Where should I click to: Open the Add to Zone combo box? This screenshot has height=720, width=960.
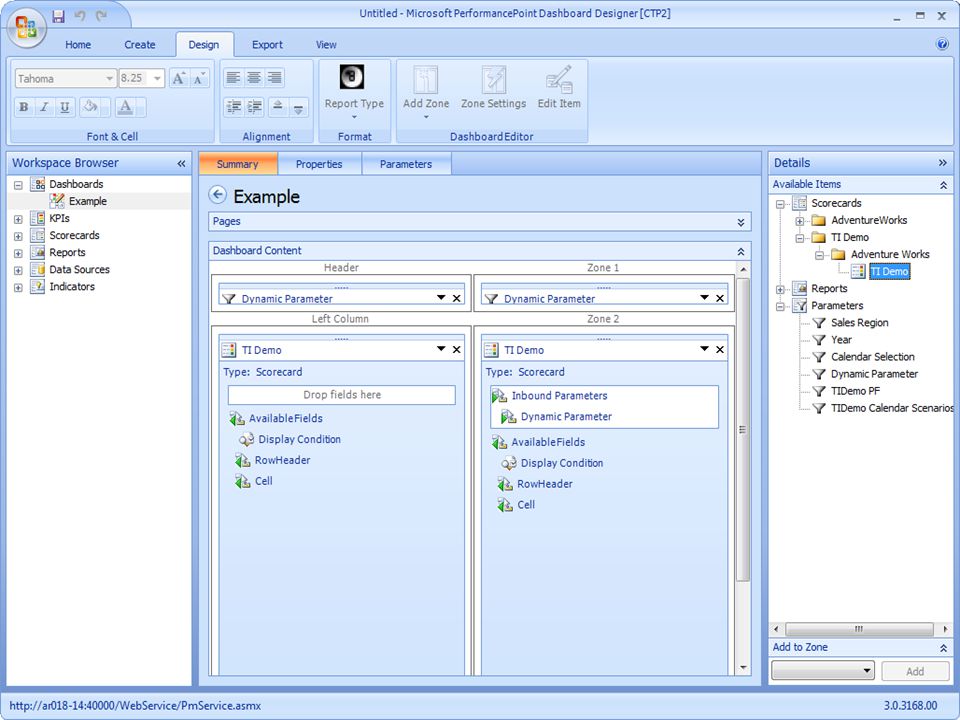click(823, 670)
